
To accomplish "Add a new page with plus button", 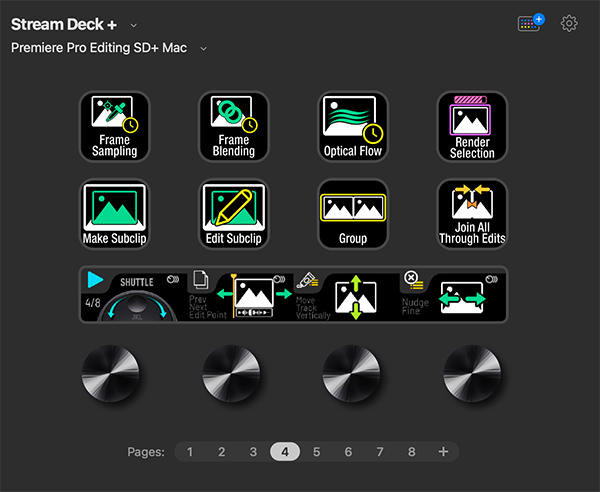I will [443, 452].
